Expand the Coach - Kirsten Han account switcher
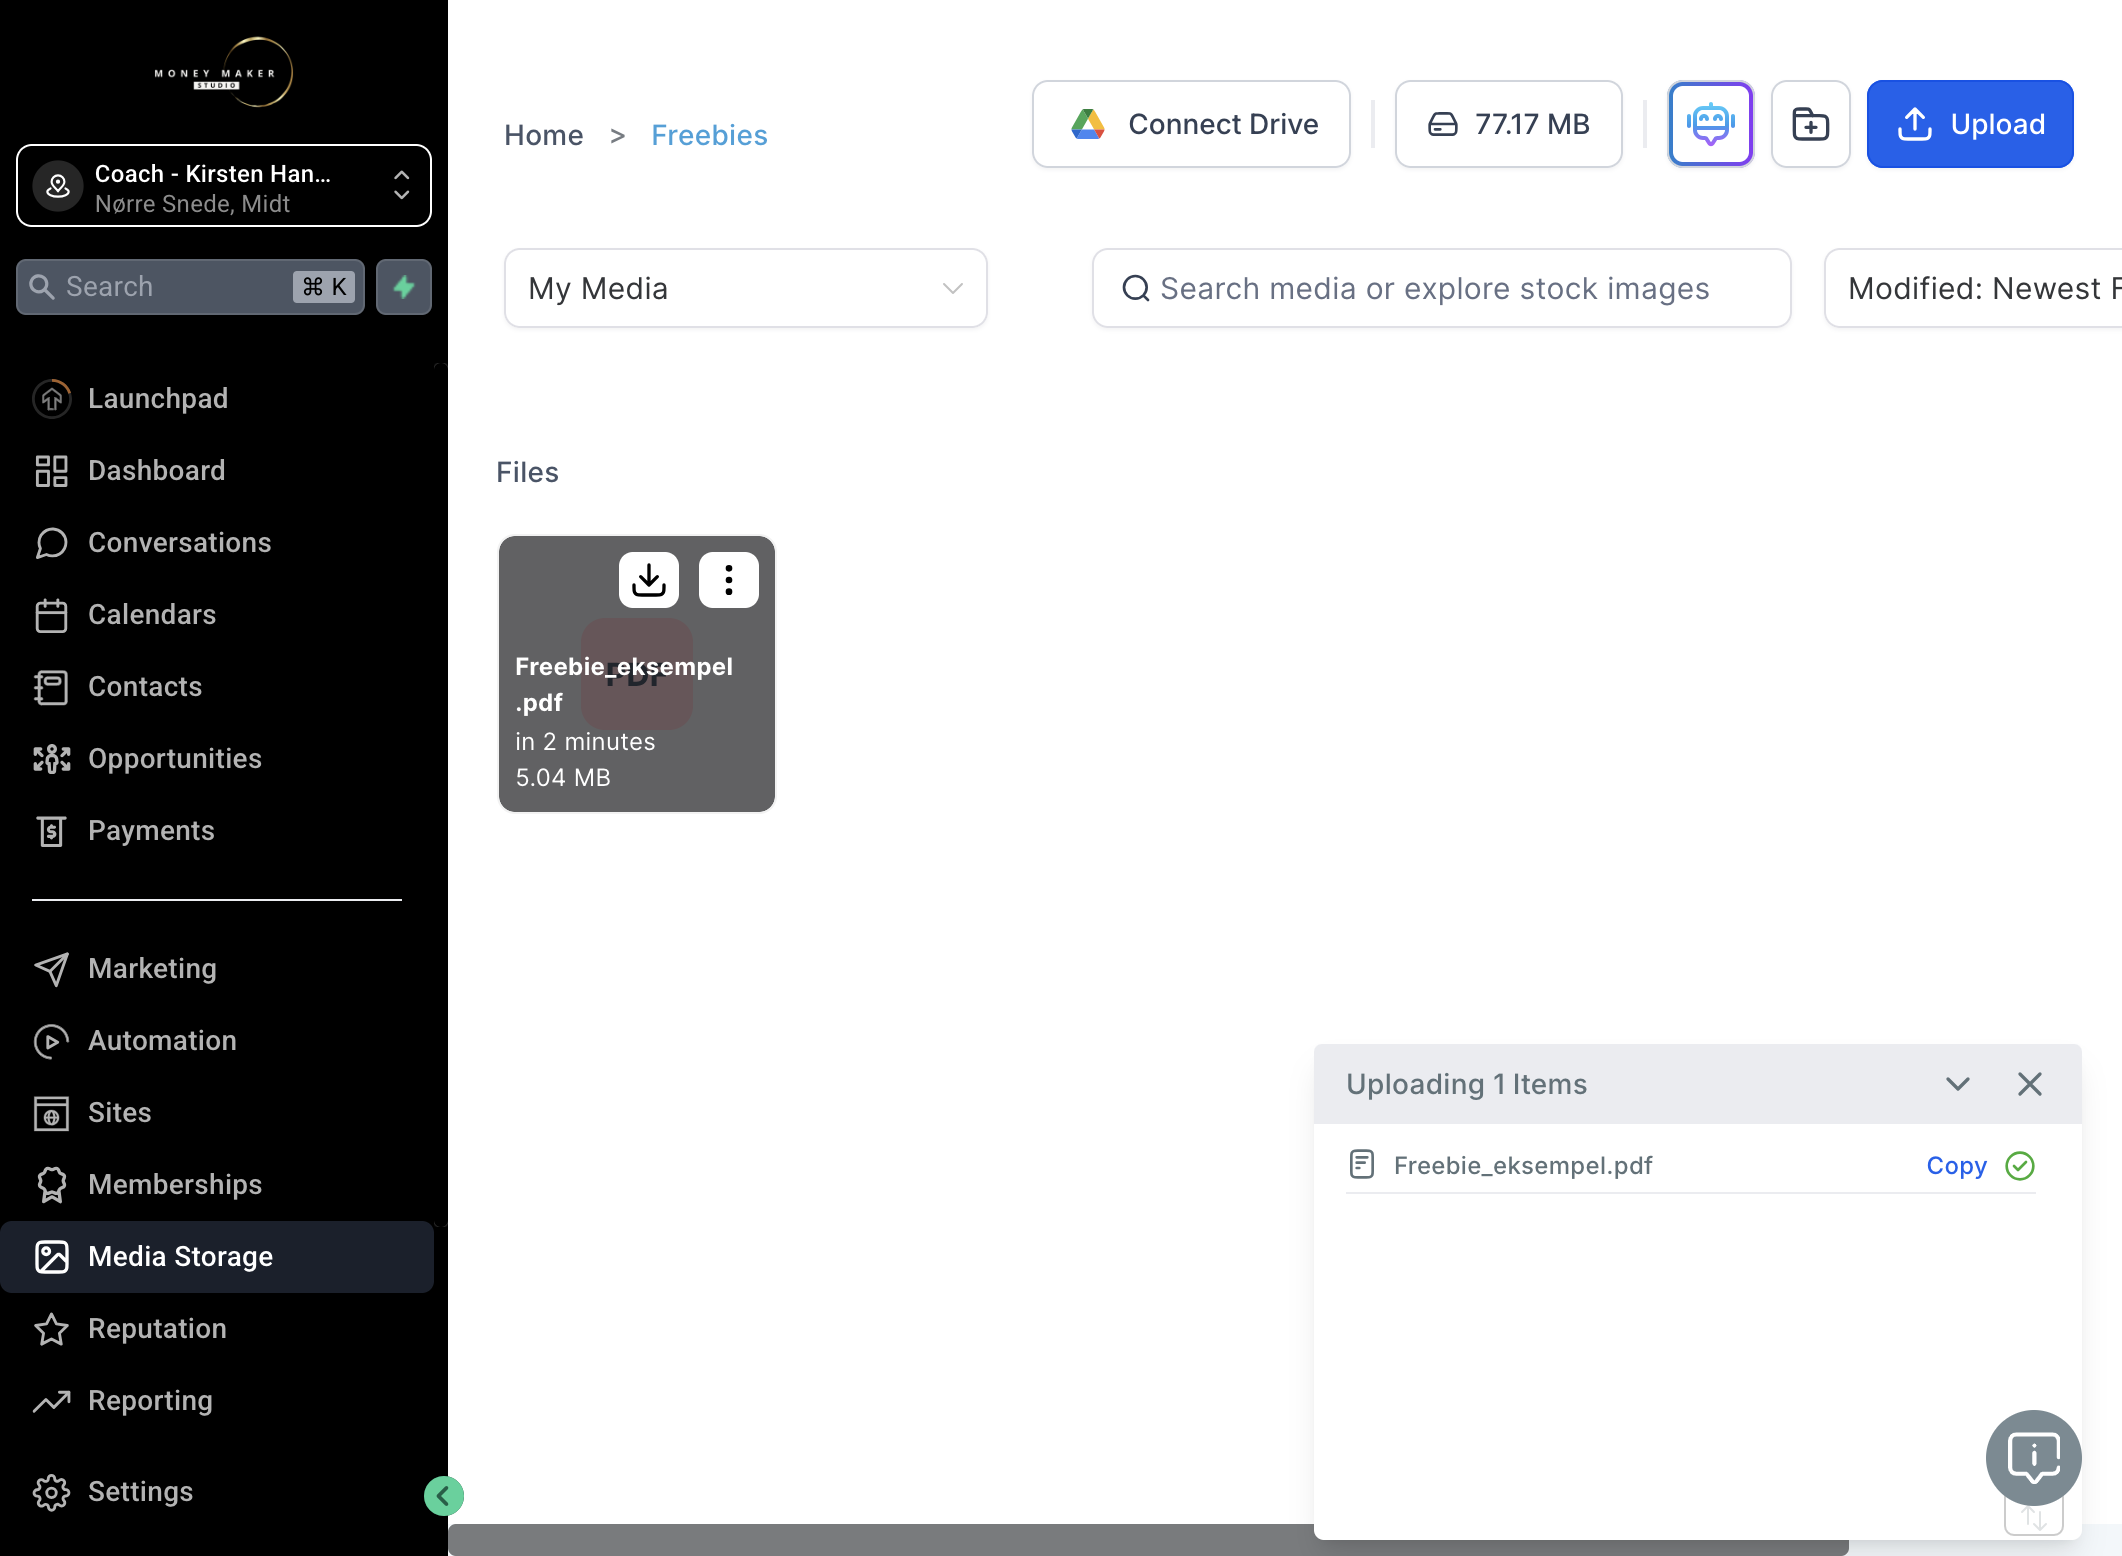Viewport: 2122px width, 1556px height. (x=224, y=186)
